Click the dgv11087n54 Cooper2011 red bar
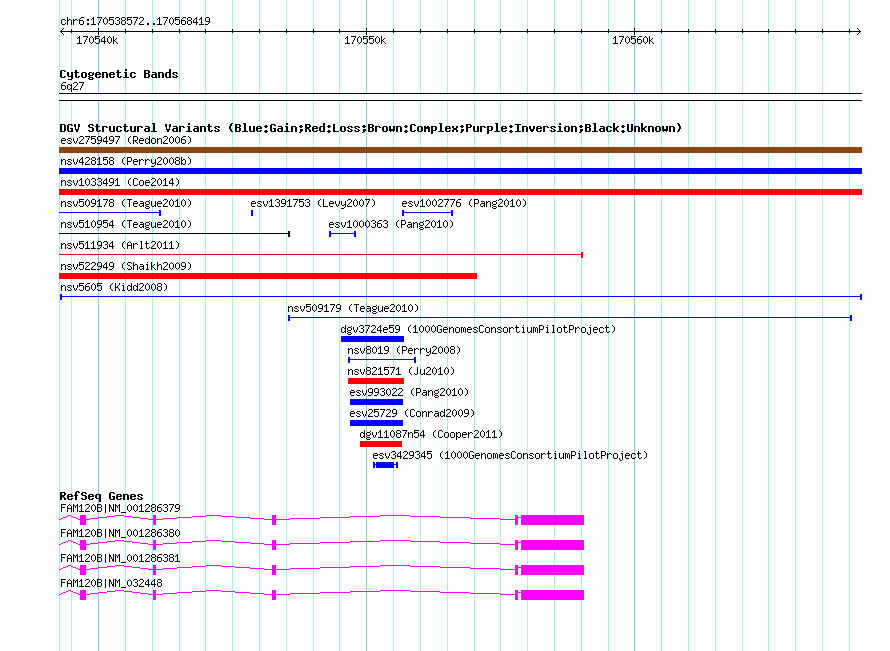This screenshot has width=890, height=651. point(381,444)
